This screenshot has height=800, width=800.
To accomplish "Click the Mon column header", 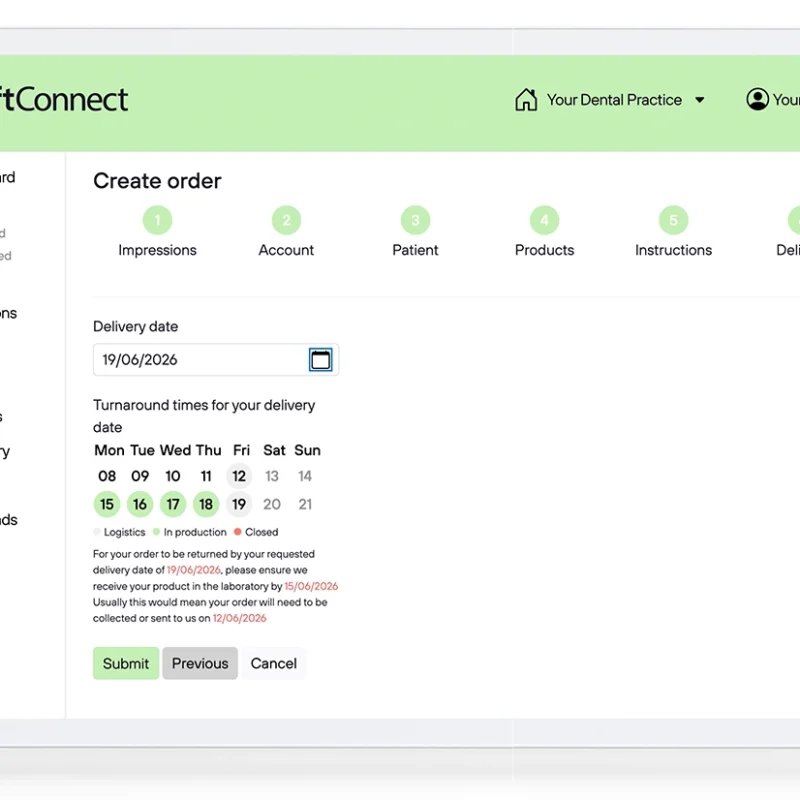I will pos(109,450).
